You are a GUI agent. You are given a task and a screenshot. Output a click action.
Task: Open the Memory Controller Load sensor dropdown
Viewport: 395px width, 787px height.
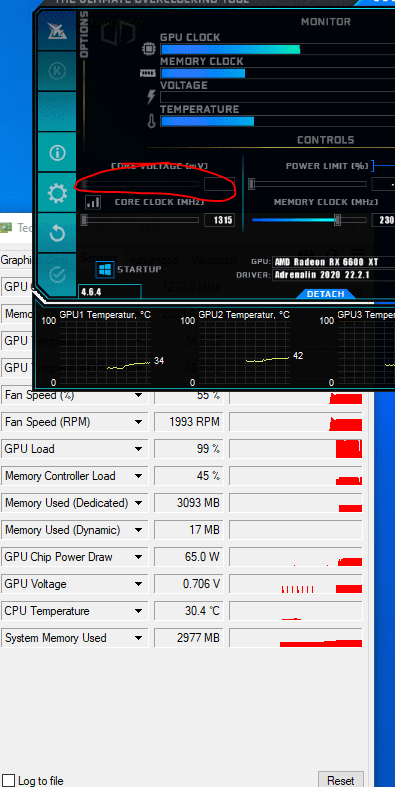138,476
